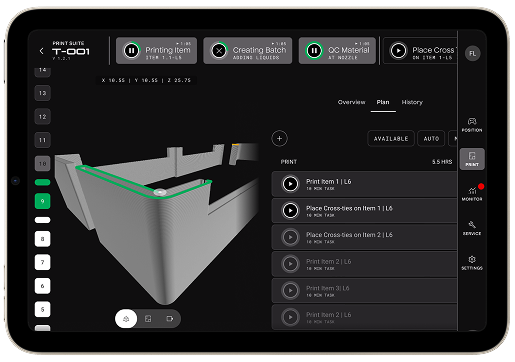515x362 pixels.
Task: Open the Monitor section in sidebar
Action: point(472,193)
